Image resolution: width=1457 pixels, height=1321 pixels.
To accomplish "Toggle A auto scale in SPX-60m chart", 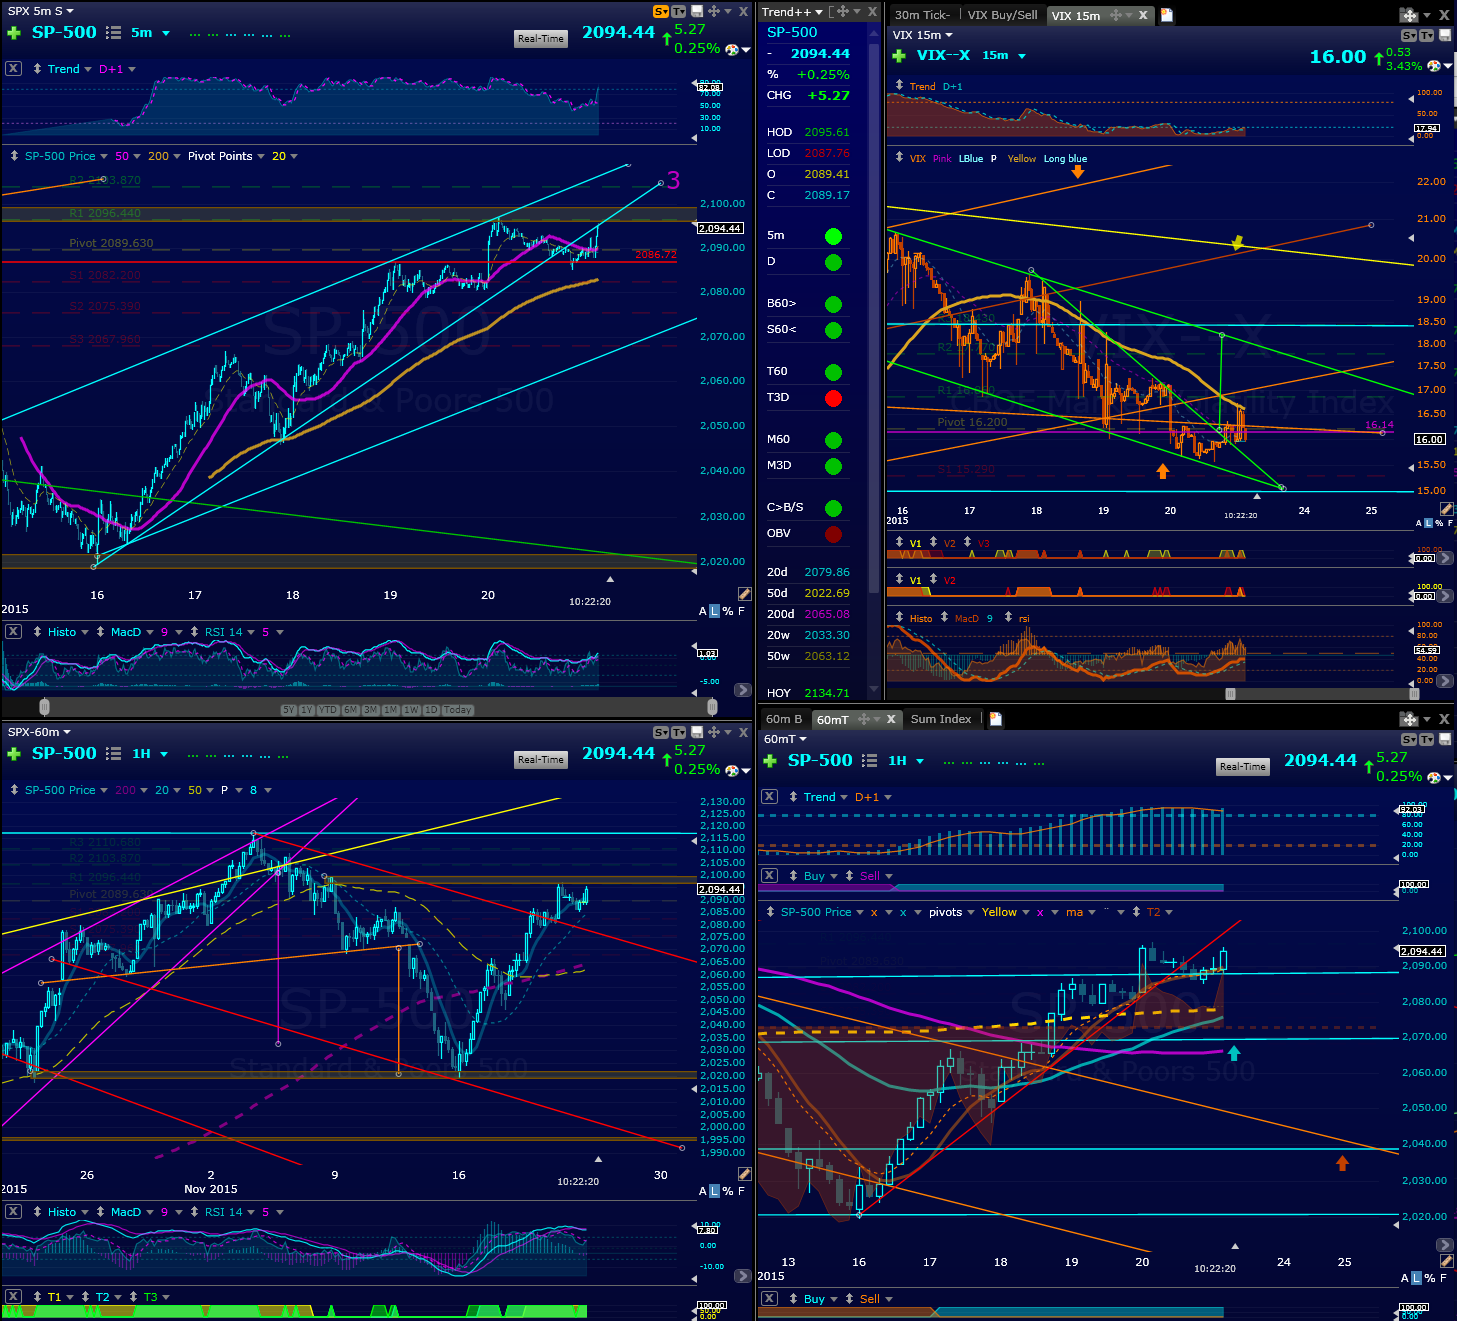I will click(x=703, y=1191).
